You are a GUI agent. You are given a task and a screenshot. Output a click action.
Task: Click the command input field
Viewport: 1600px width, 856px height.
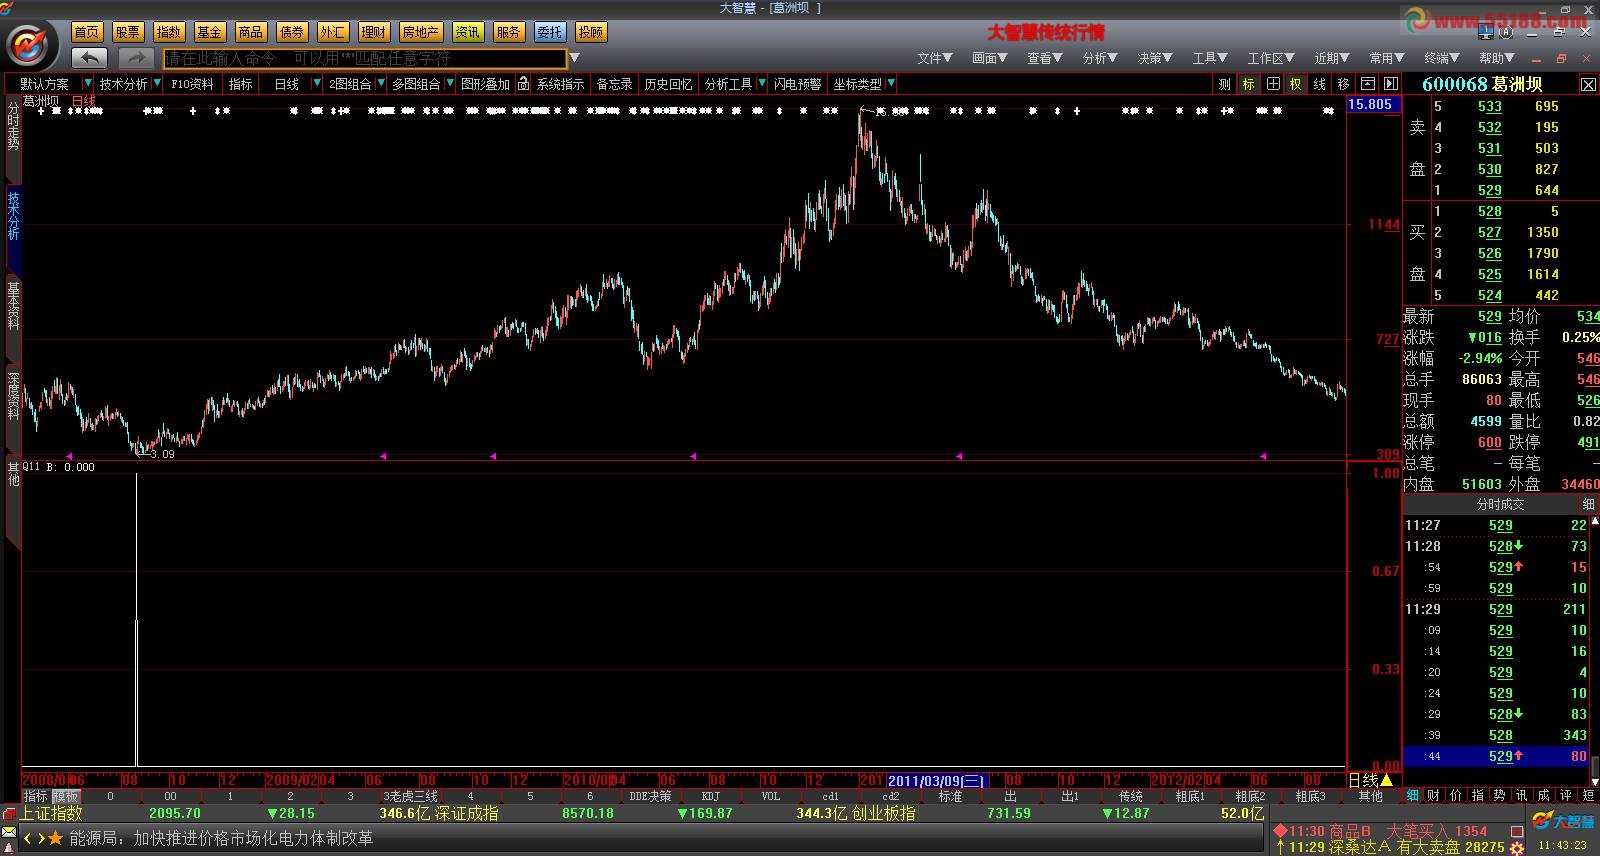(365, 58)
